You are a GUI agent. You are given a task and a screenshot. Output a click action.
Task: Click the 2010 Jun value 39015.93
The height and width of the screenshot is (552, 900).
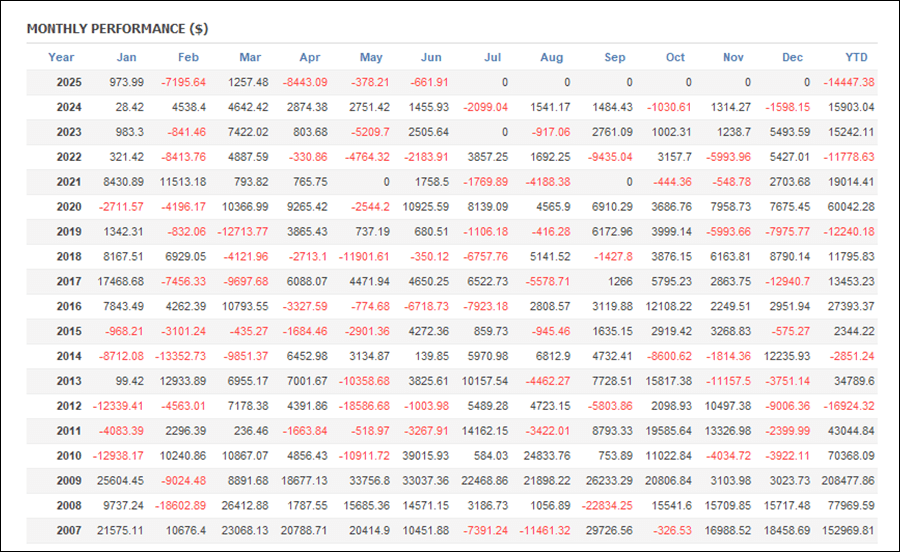tap(425, 456)
